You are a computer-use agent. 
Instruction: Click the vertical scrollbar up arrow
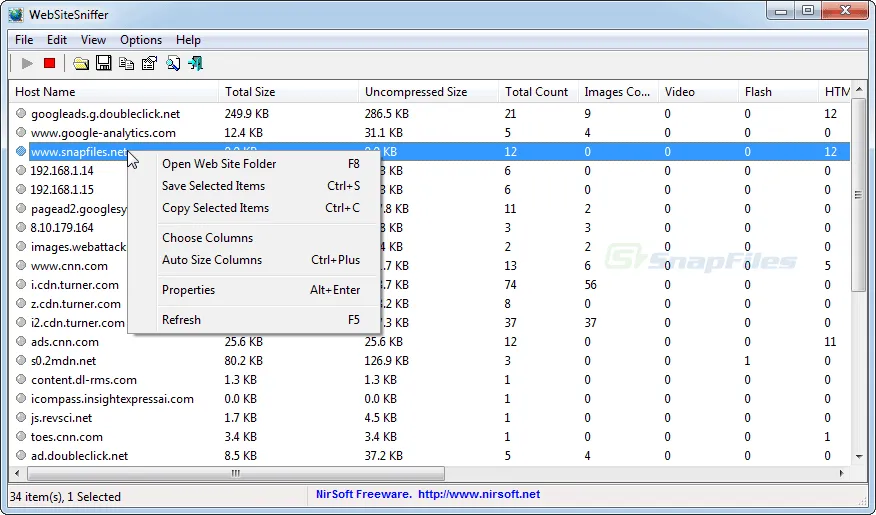(x=859, y=89)
